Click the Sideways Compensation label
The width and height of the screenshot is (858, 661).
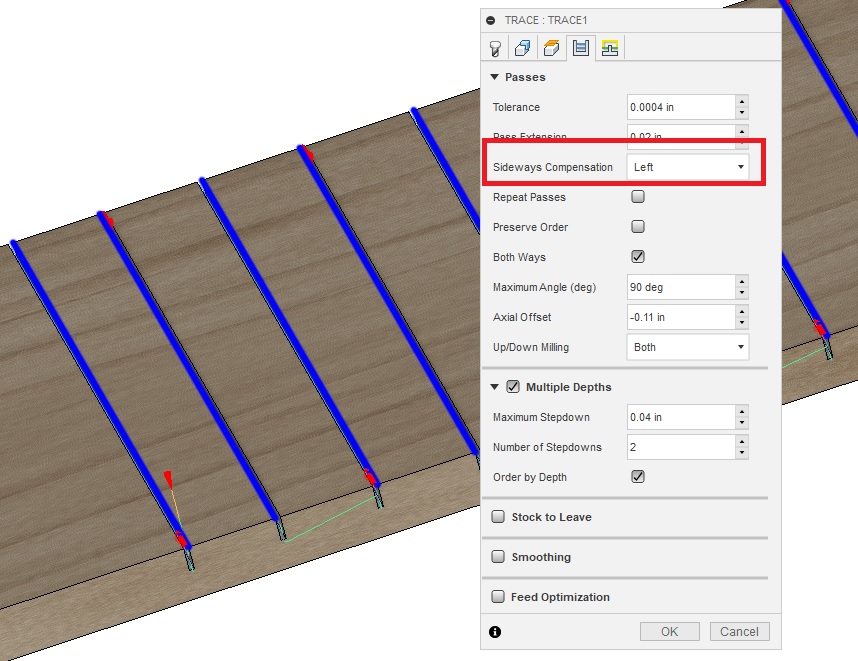(x=553, y=167)
